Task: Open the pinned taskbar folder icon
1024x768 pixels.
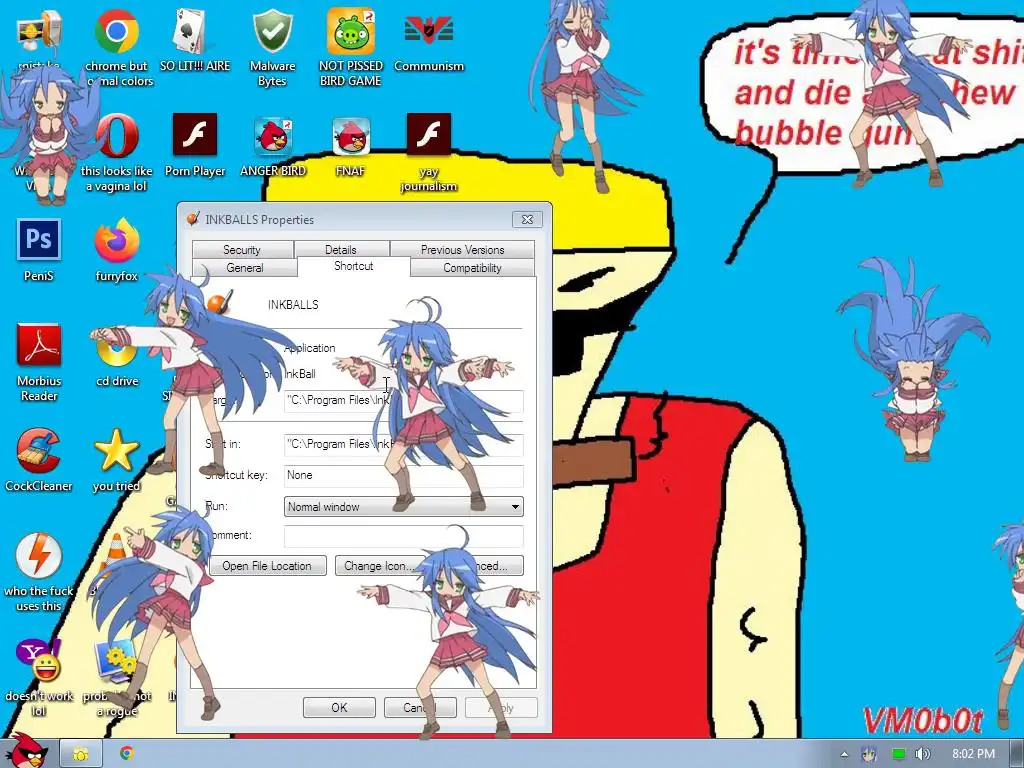Action: (81, 754)
